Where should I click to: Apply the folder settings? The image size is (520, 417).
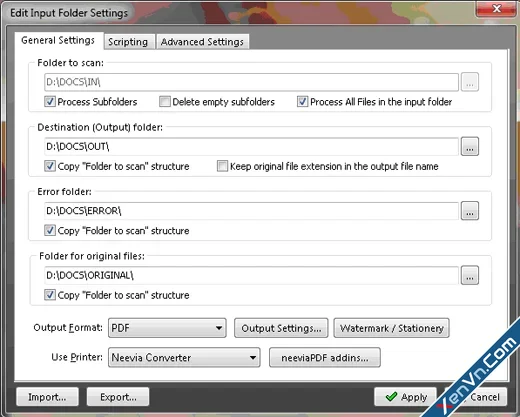click(405, 397)
